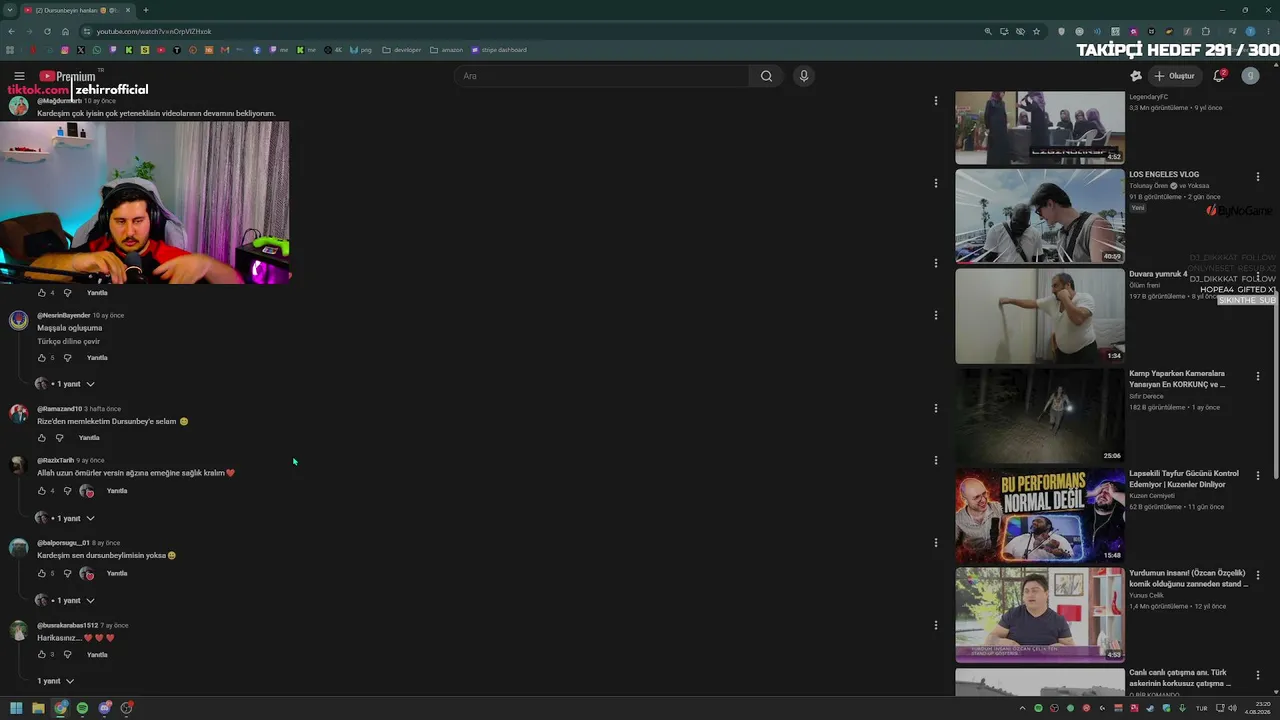Go back to the previous page

click(x=11, y=31)
